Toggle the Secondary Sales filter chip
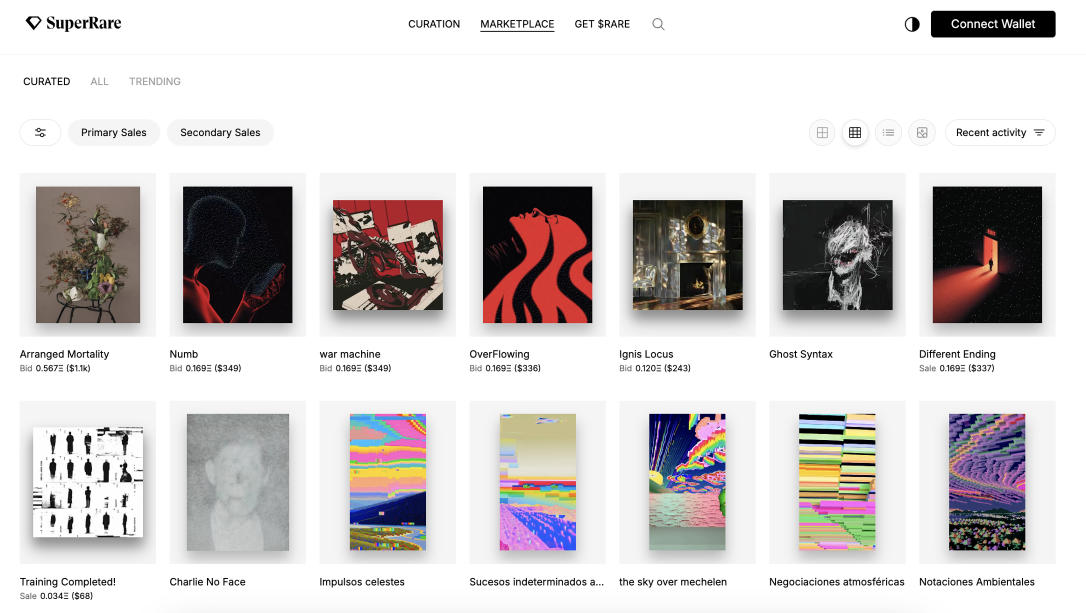Screen dimensions: 1086x613 (x=220, y=132)
